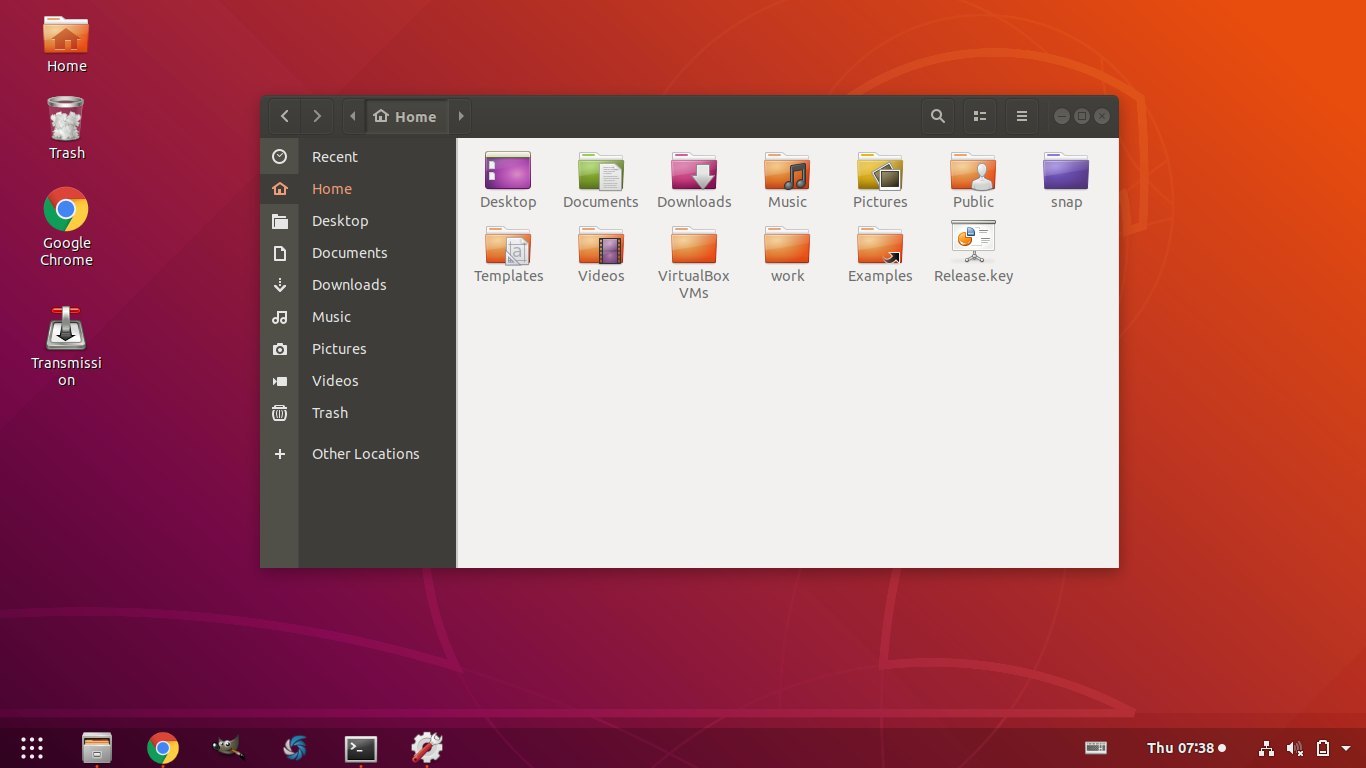Open the wrench settings tool in dock

point(427,748)
